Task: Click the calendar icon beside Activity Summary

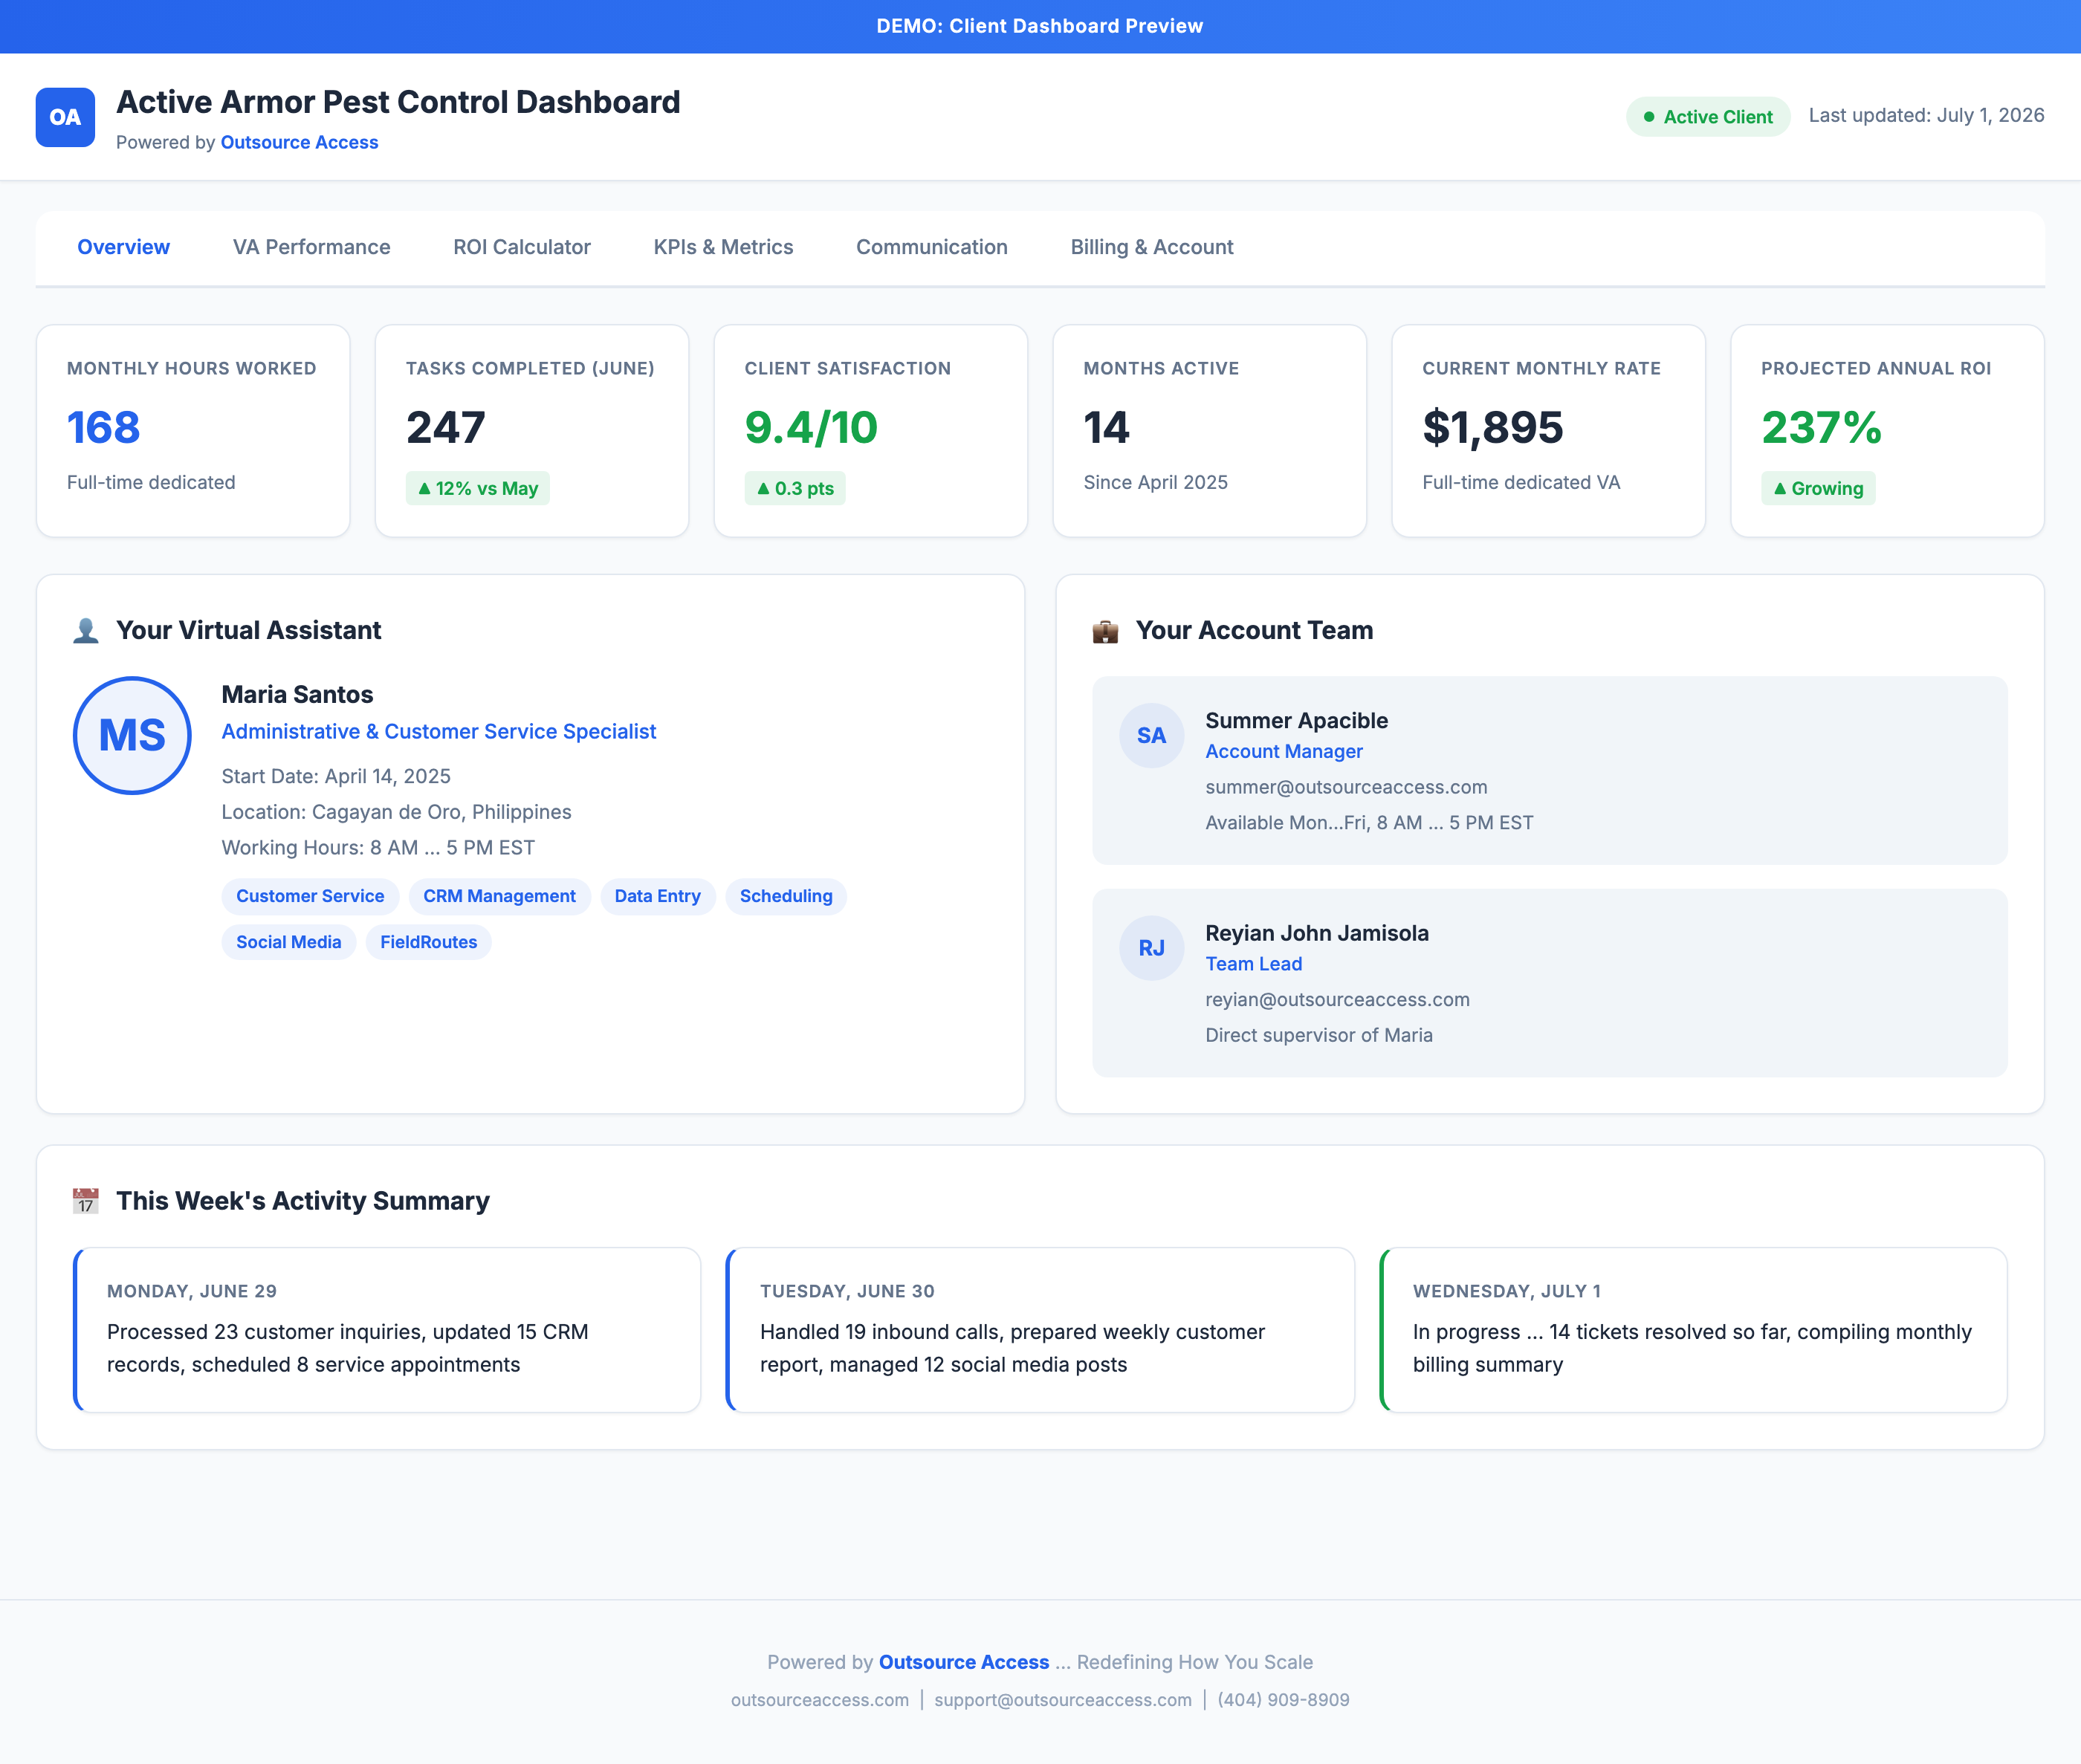Action: coord(86,1201)
